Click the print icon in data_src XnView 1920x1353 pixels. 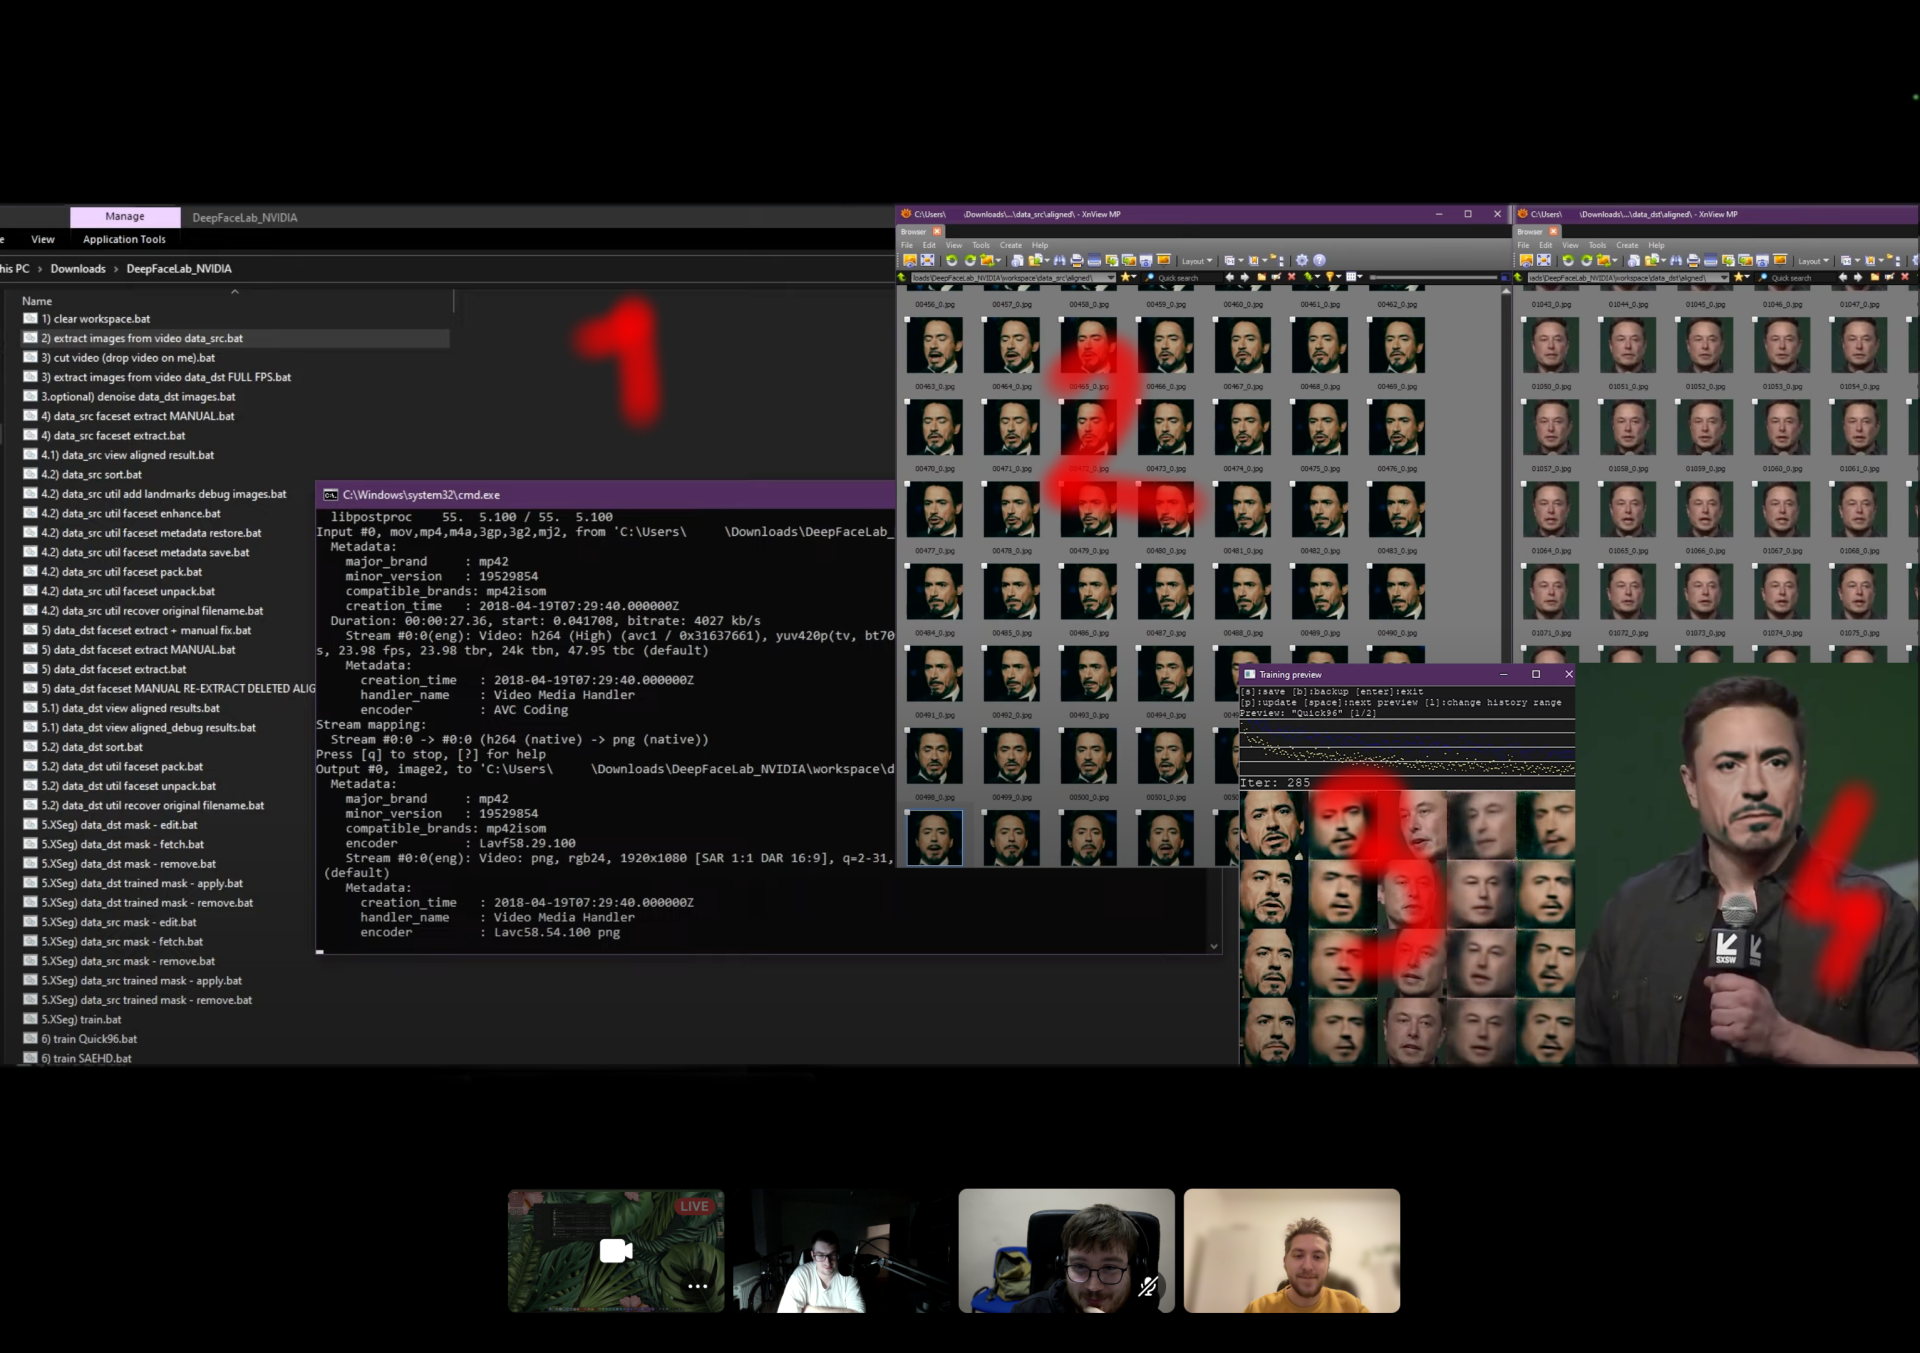(1077, 260)
